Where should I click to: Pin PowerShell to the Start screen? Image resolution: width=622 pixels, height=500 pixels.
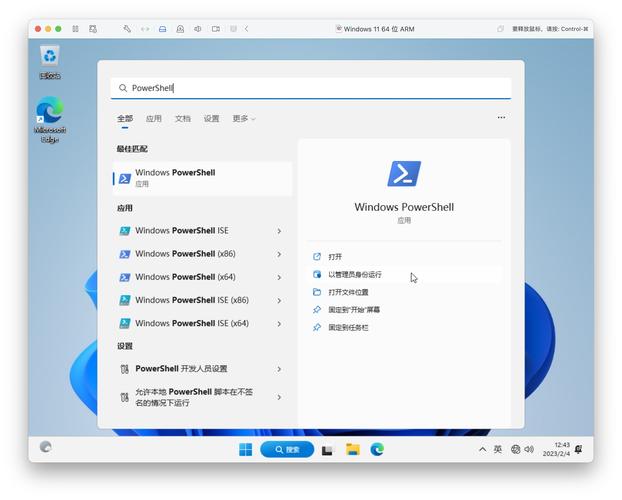click(x=404, y=310)
